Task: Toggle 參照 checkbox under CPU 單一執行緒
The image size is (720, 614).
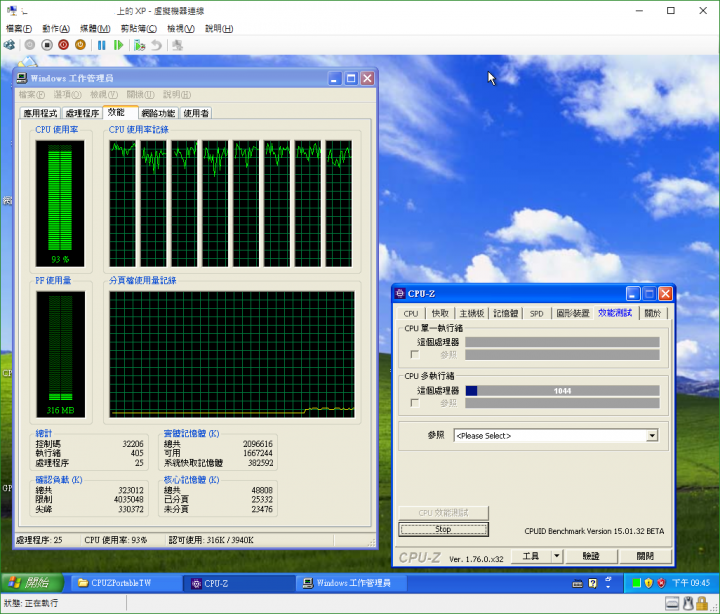Action: 415,355
